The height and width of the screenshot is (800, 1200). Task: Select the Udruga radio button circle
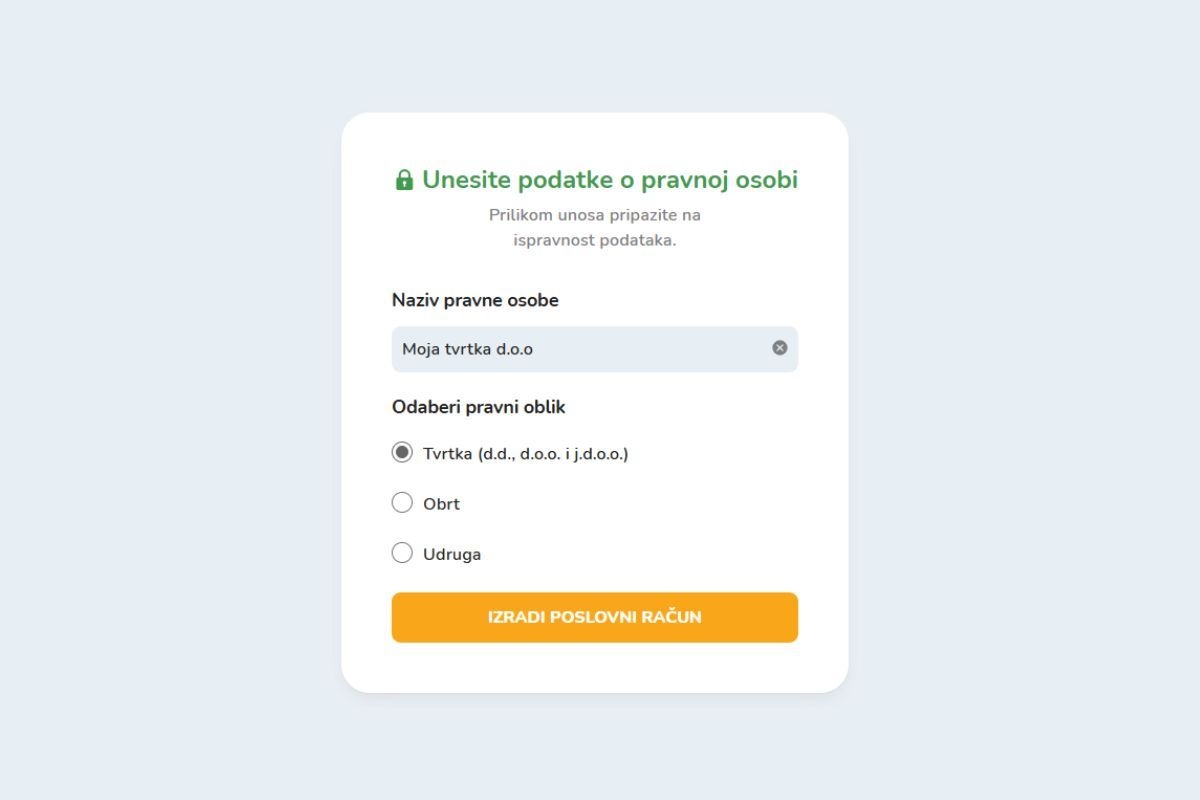coord(402,552)
